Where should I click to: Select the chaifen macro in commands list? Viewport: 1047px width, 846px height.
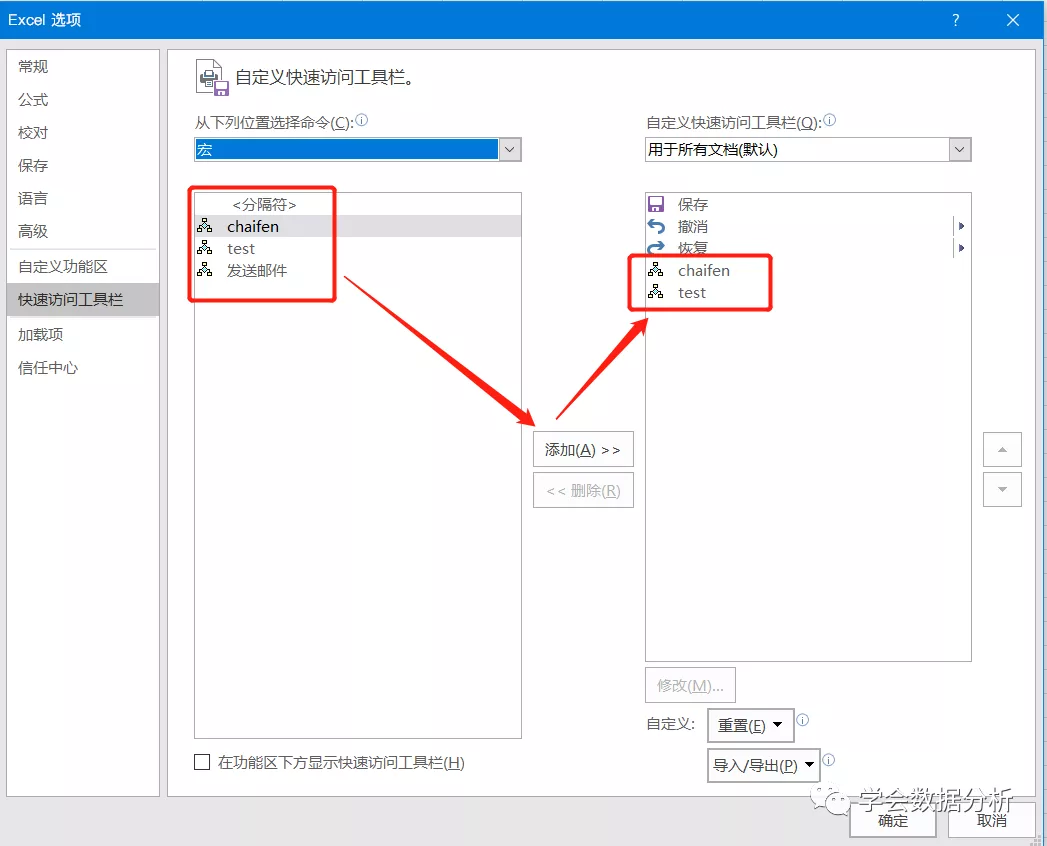click(357, 226)
